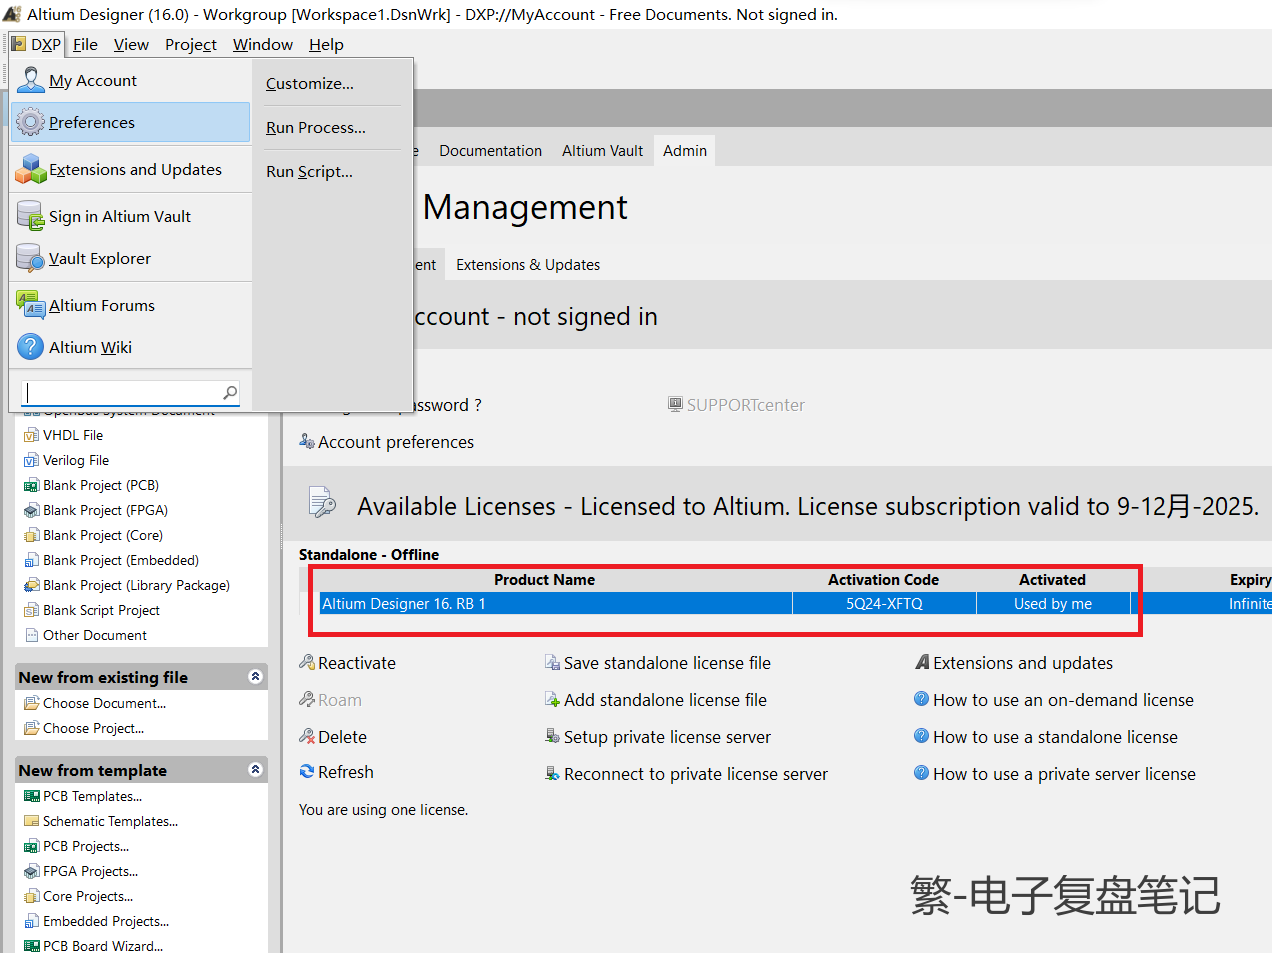The height and width of the screenshot is (953, 1272).
Task: Click the Altium Forums chat icon
Action: [x=31, y=305]
